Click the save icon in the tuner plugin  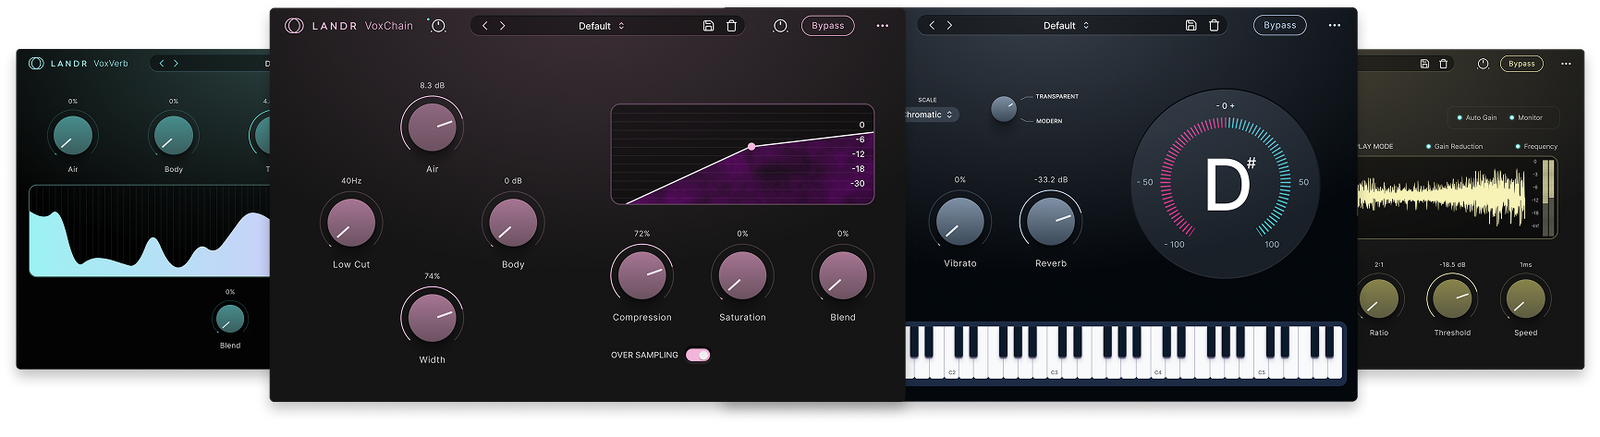pyautogui.click(x=1191, y=25)
